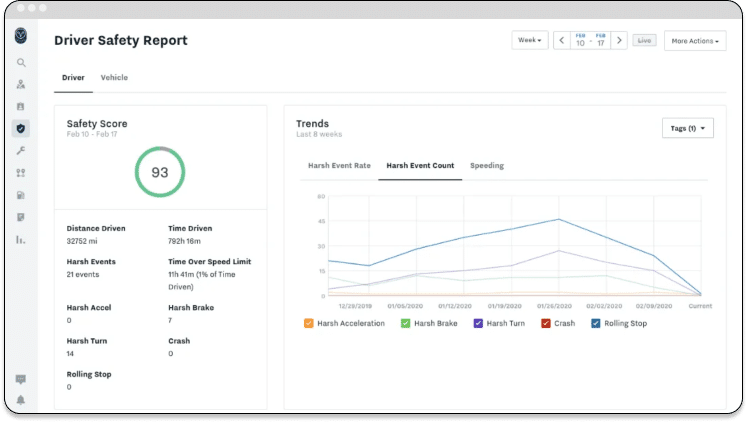Open the chat feedback sidebar icon
This screenshot has height=422, width=747.
click(20, 379)
